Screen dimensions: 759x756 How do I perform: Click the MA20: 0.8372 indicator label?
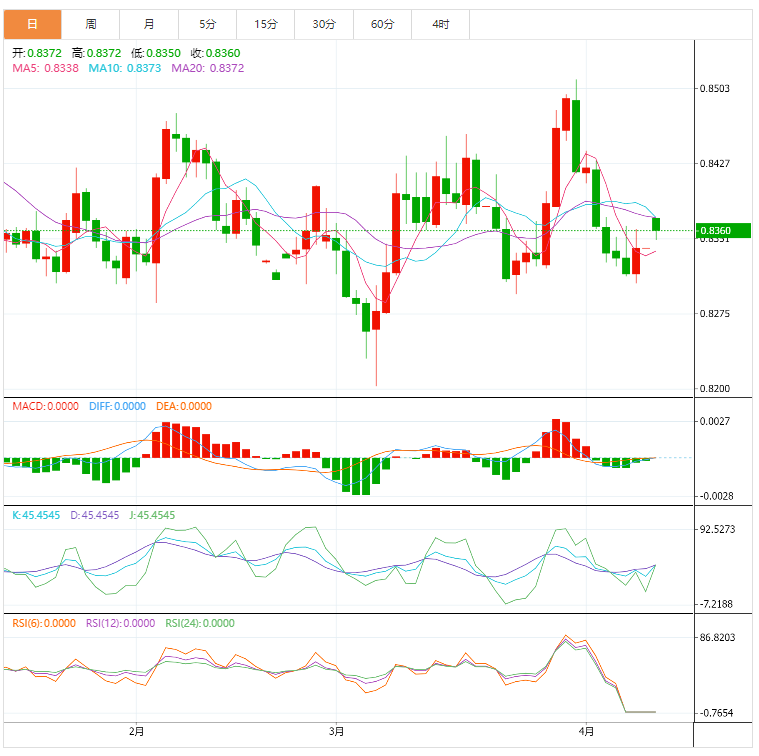(x=208, y=68)
